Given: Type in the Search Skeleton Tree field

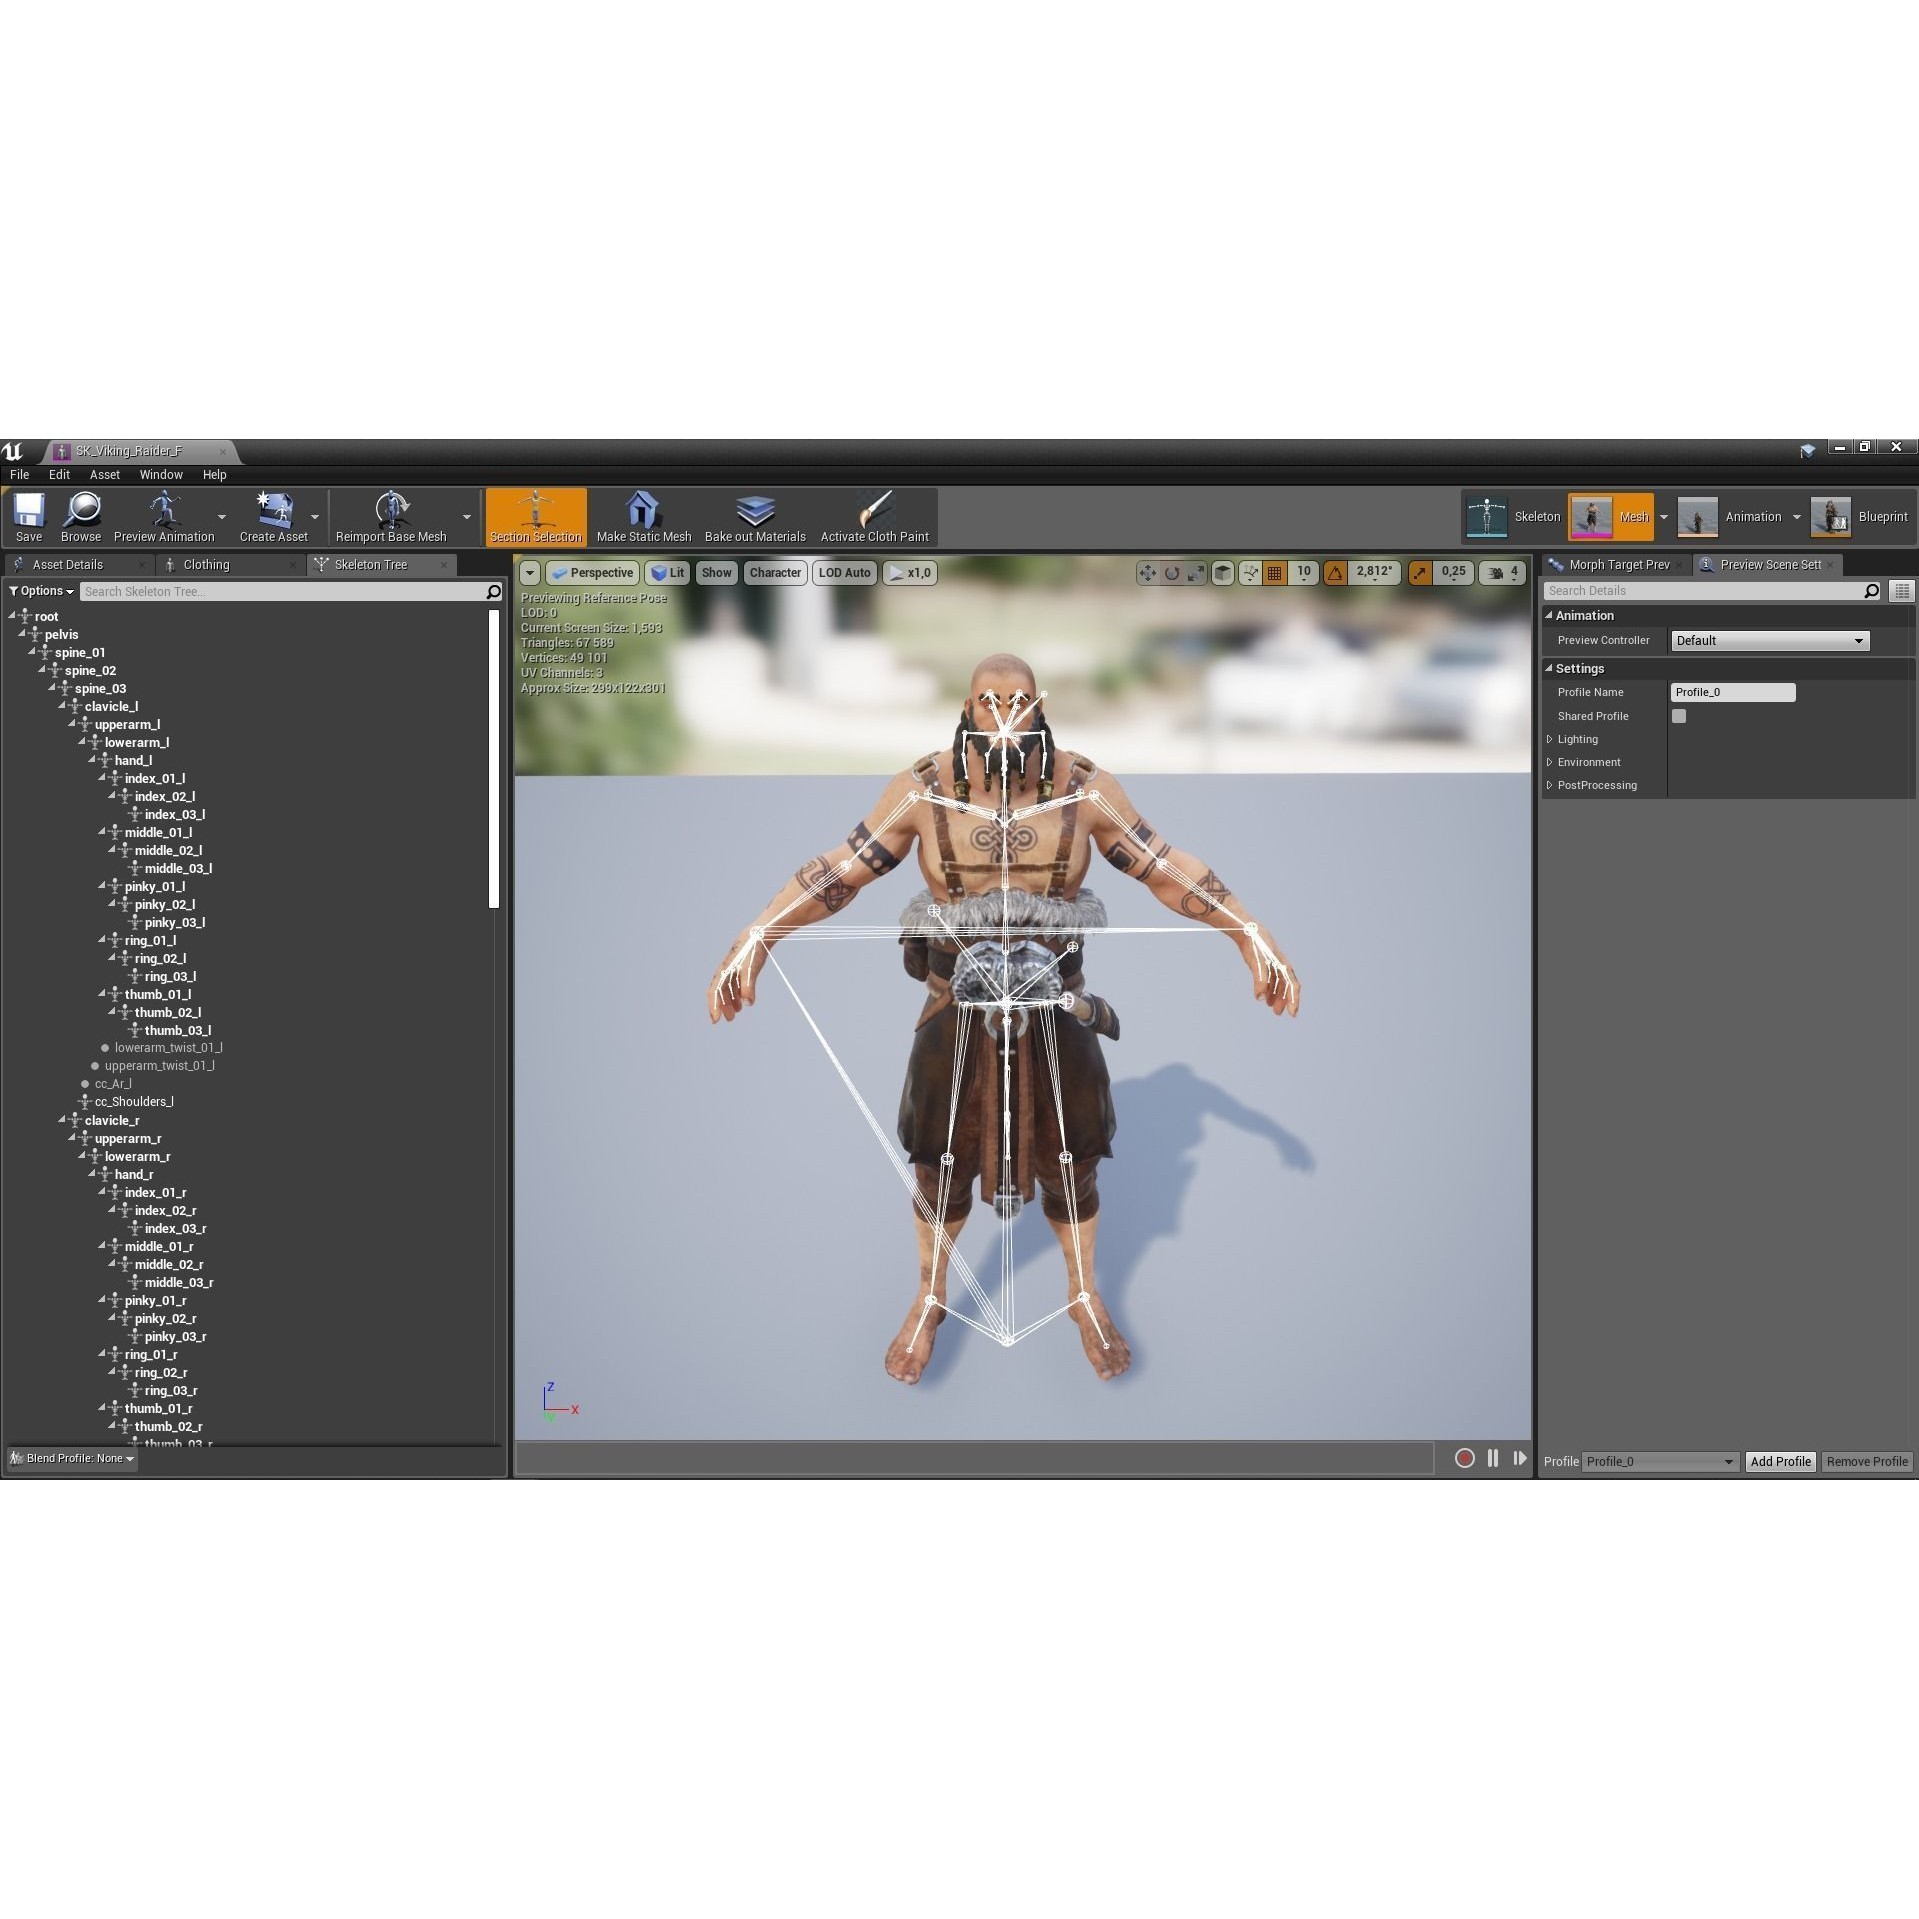Looking at the screenshot, I should tap(283, 591).
